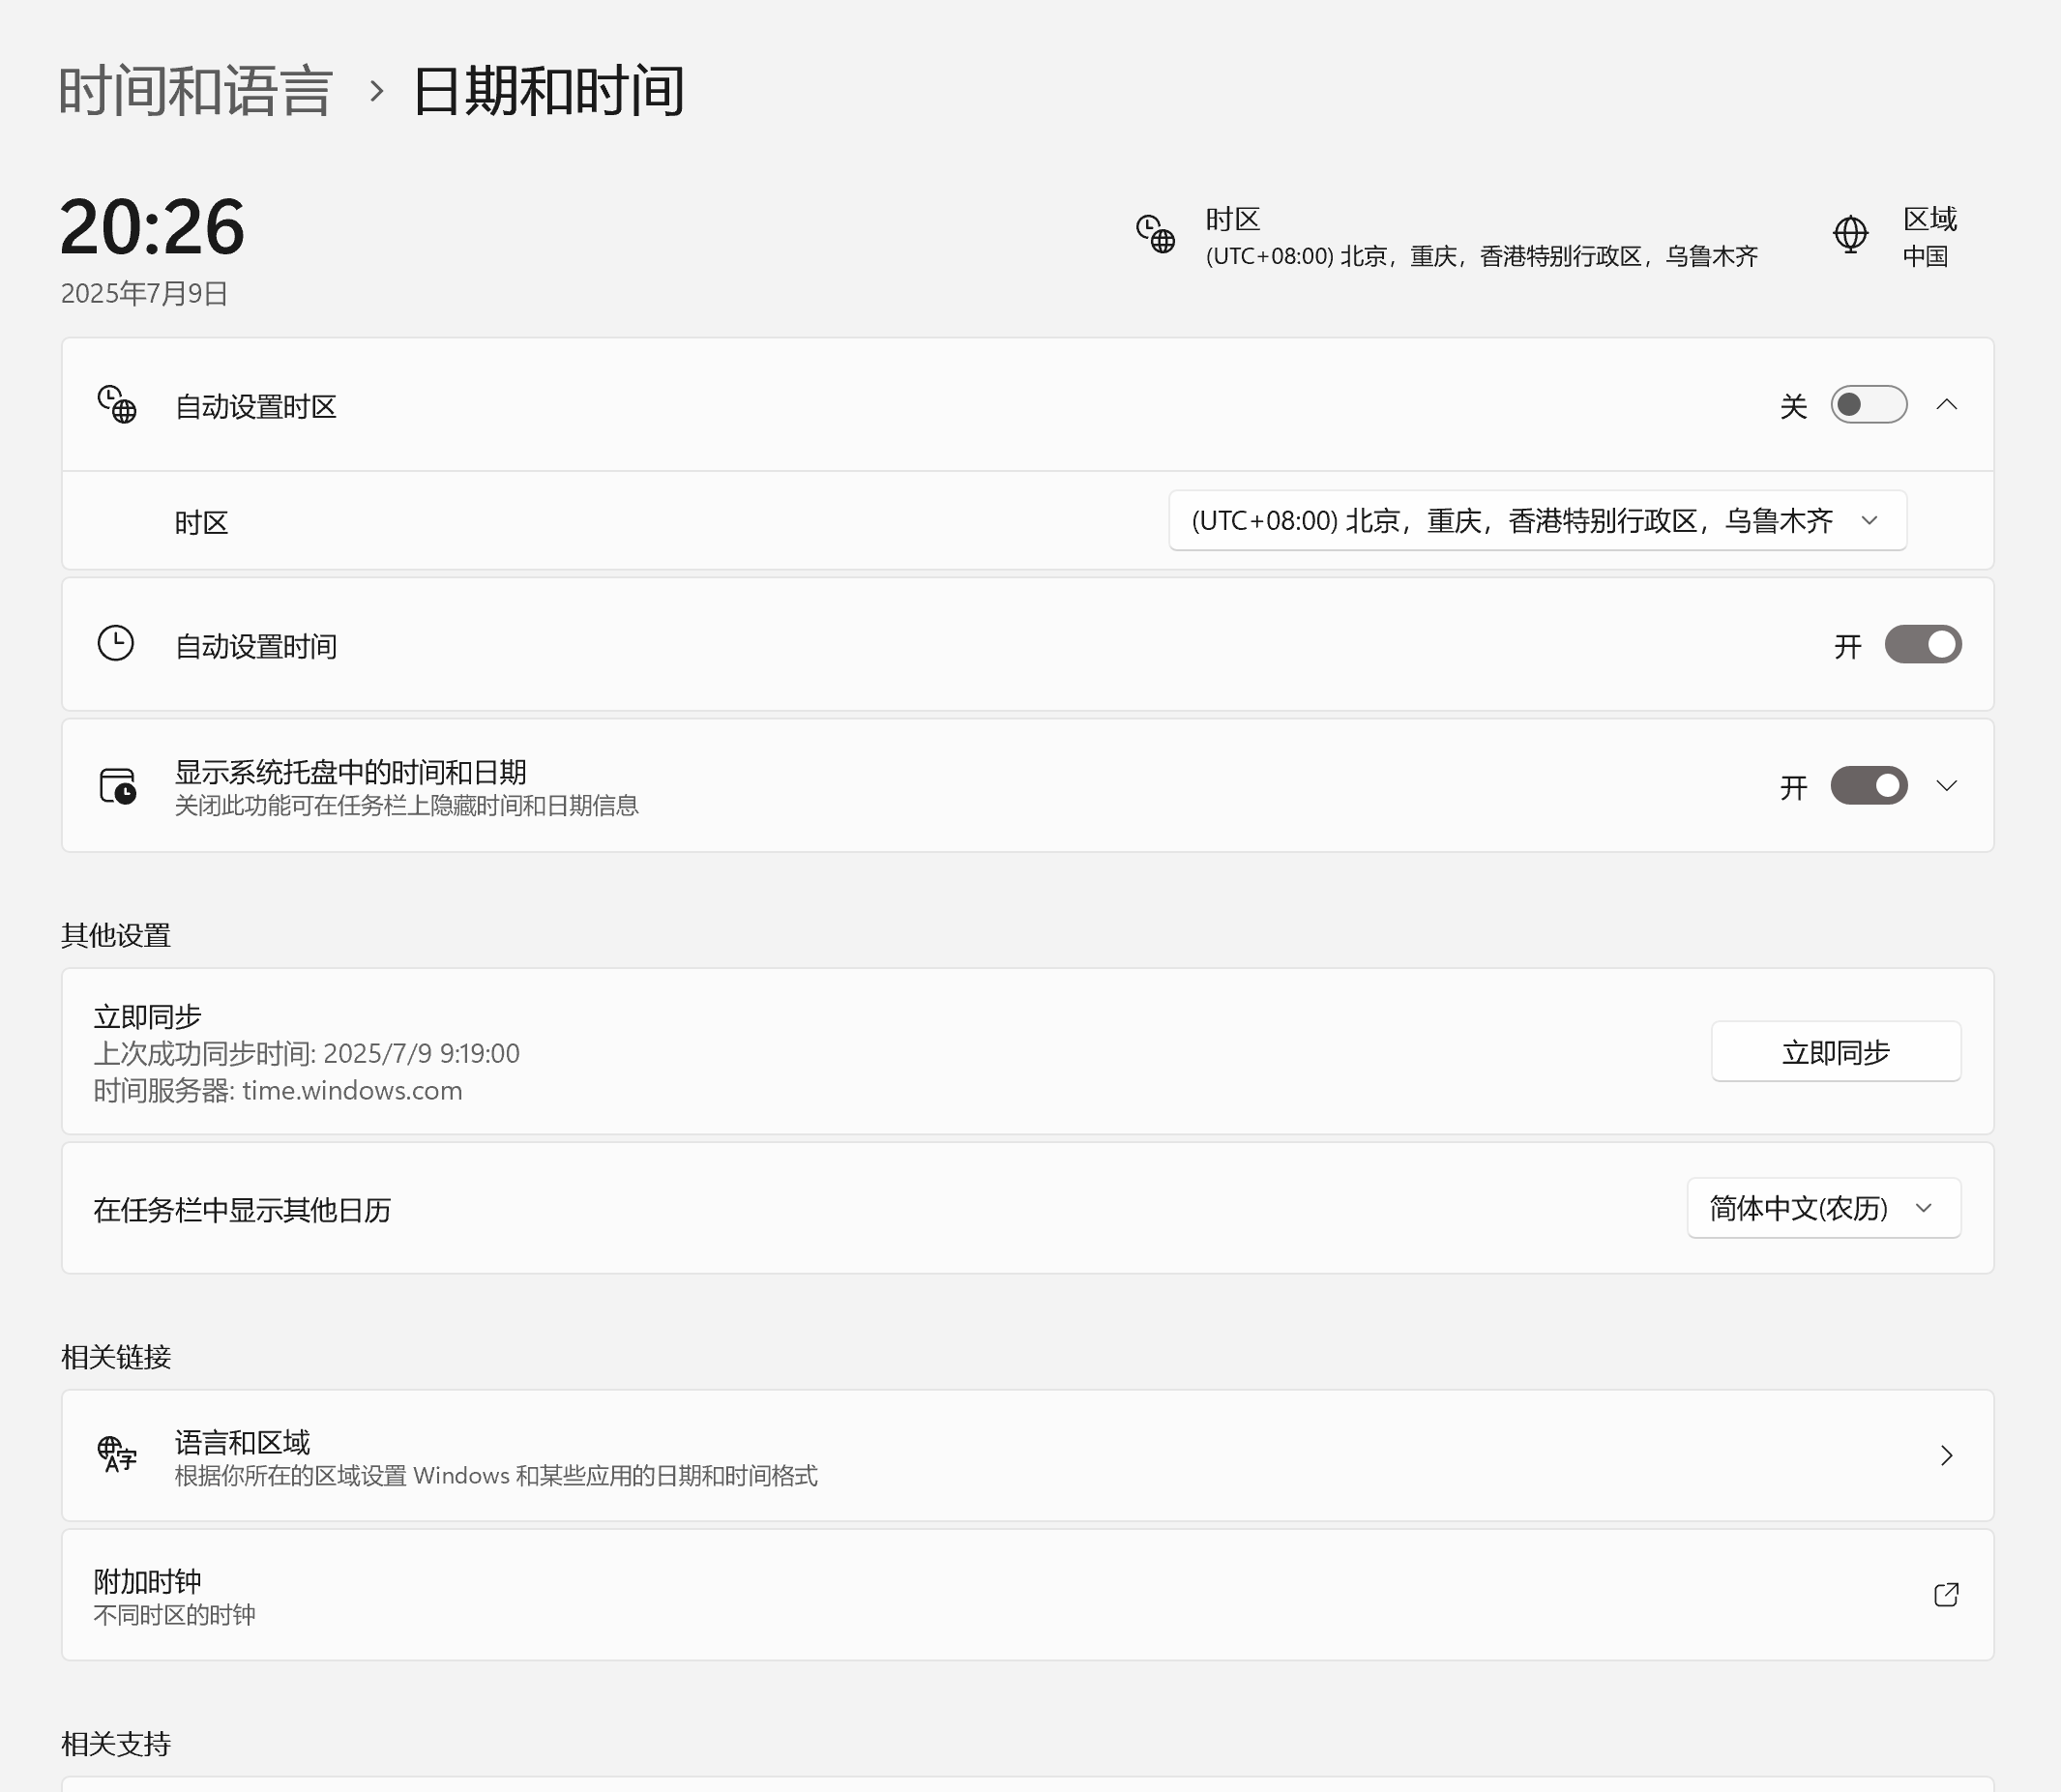Click the clock icon beside 自动设置时间
Viewport: 2061px width, 1792px height.
pos(116,643)
